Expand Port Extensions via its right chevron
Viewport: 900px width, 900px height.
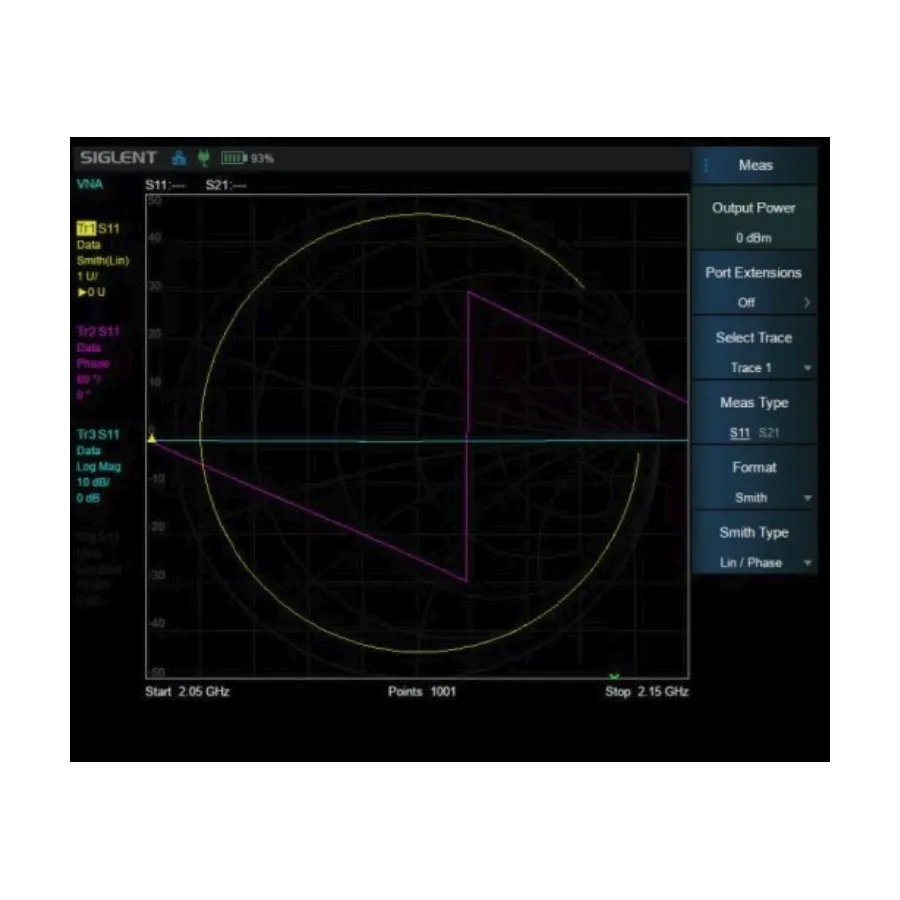click(808, 302)
